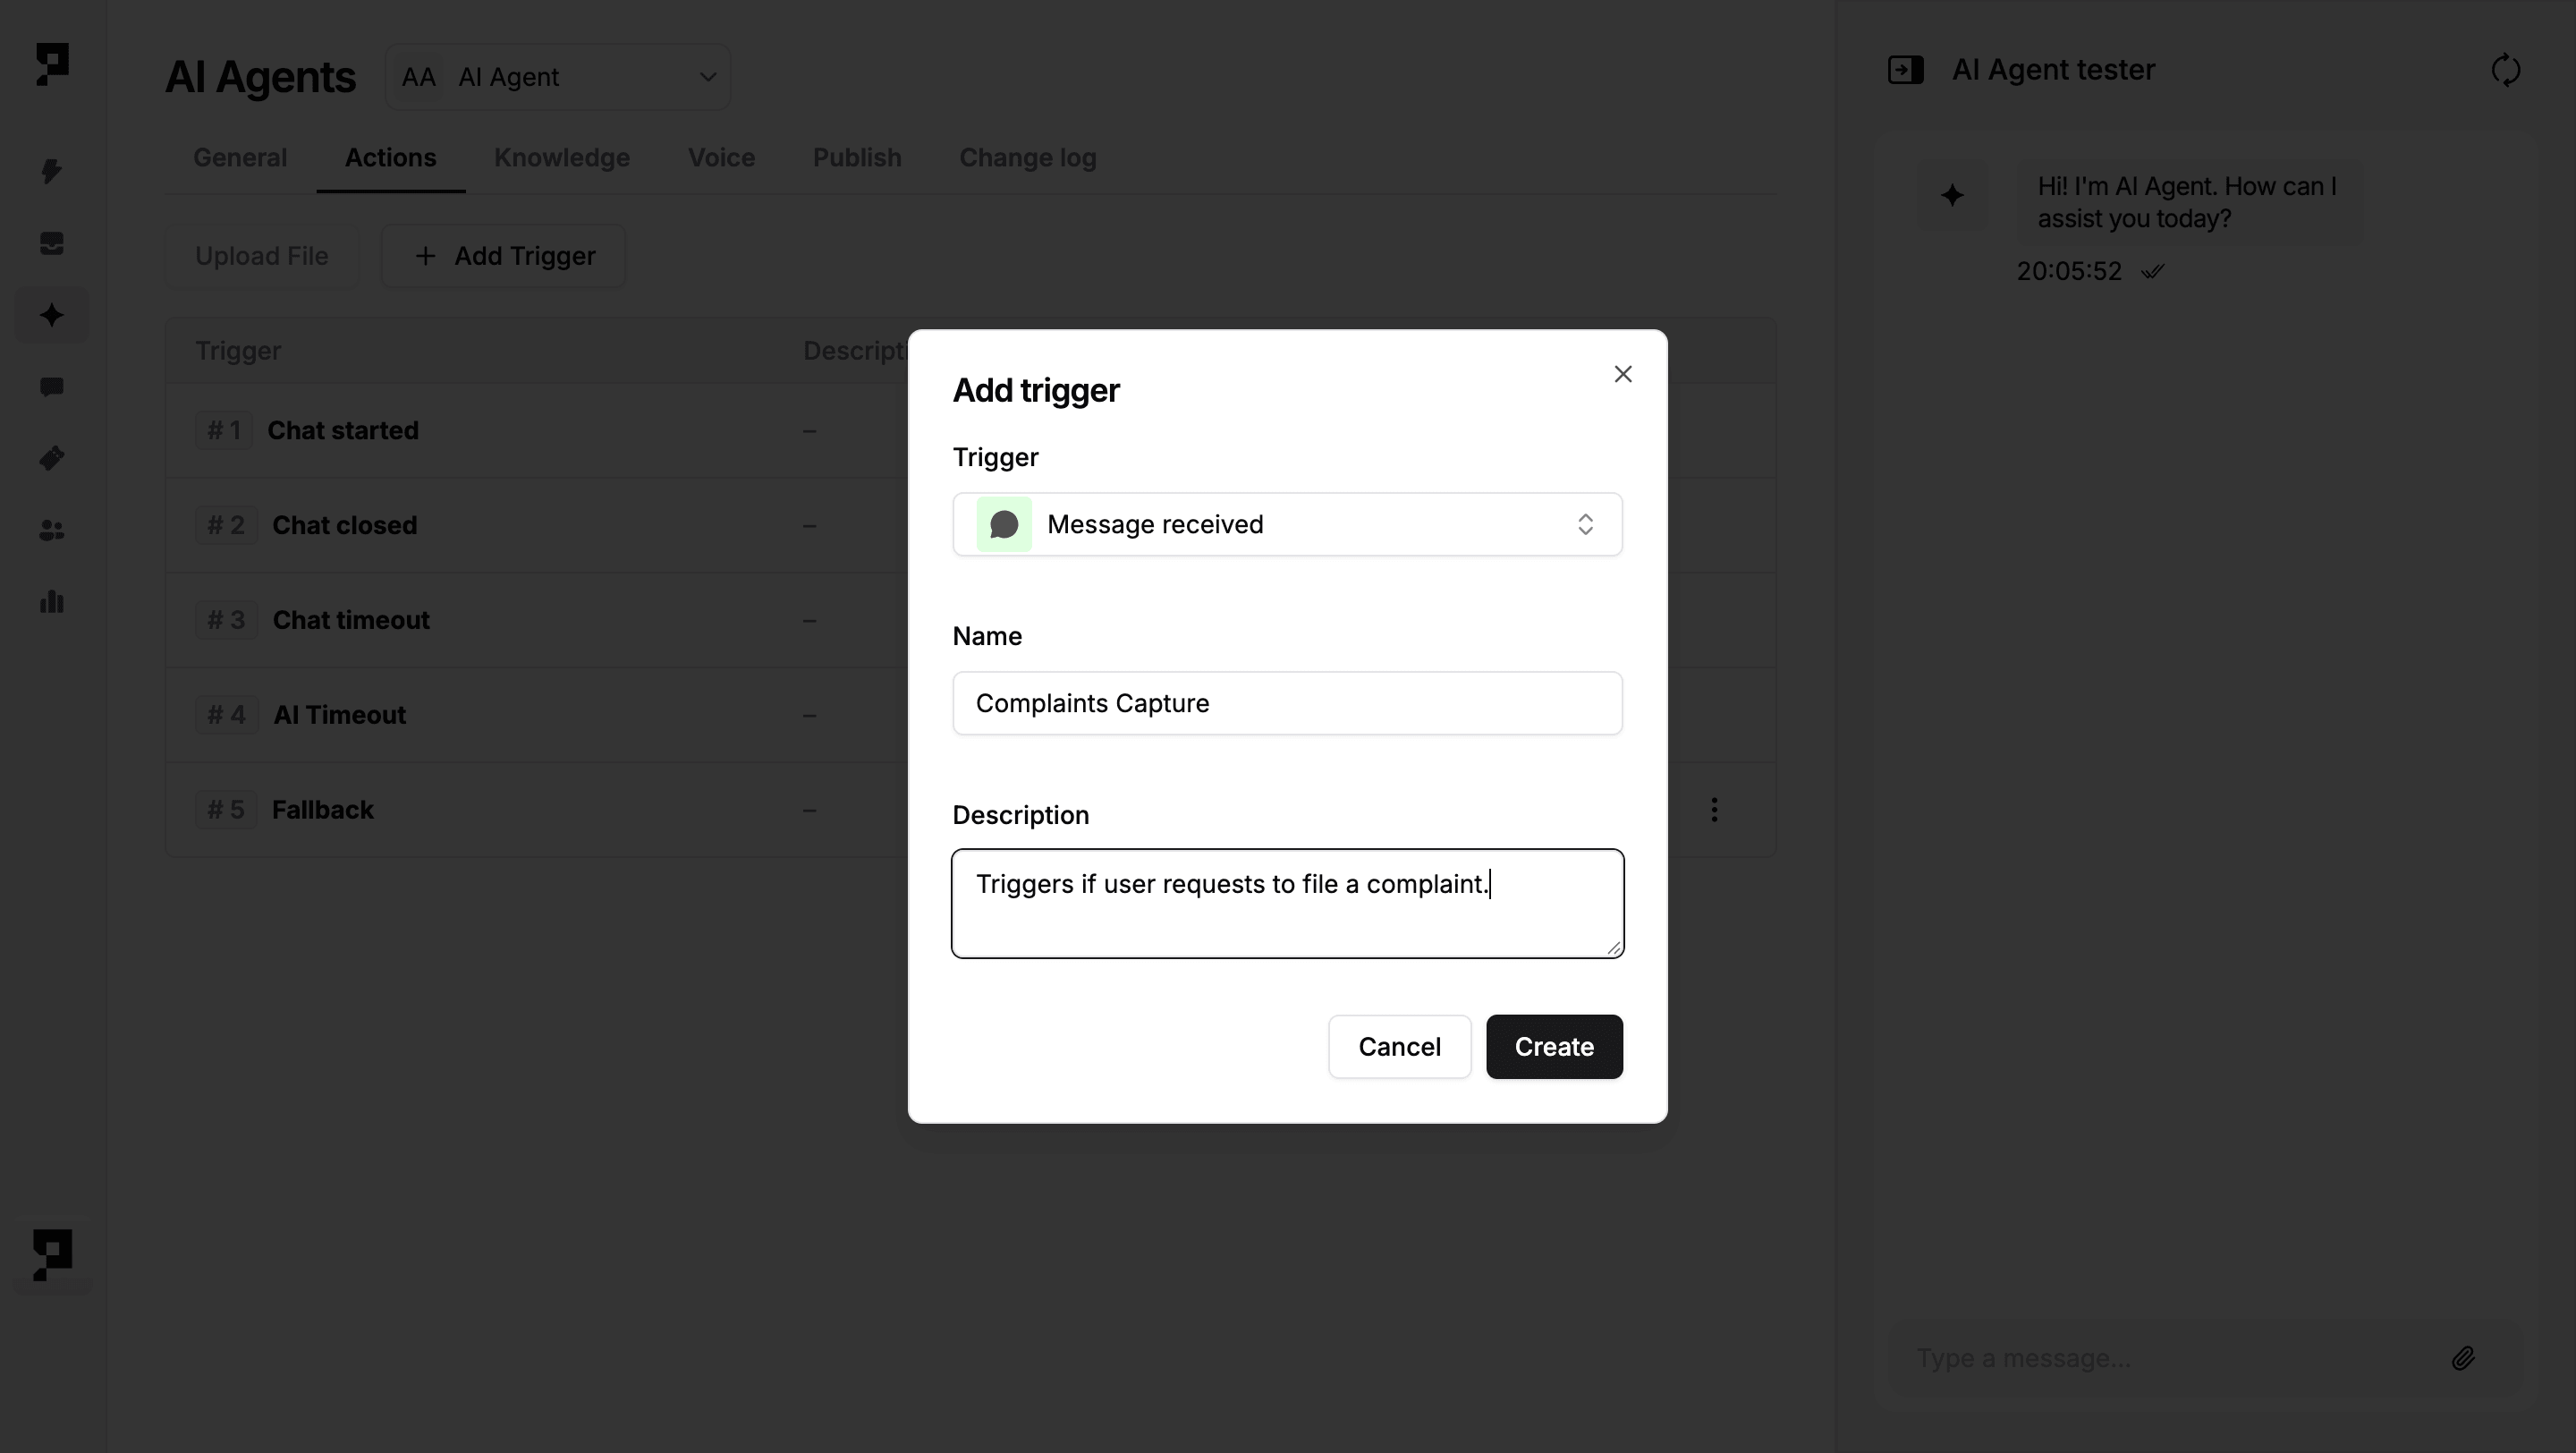2576x1453 pixels.
Task: Click the Cancel button
Action: [1399, 1047]
